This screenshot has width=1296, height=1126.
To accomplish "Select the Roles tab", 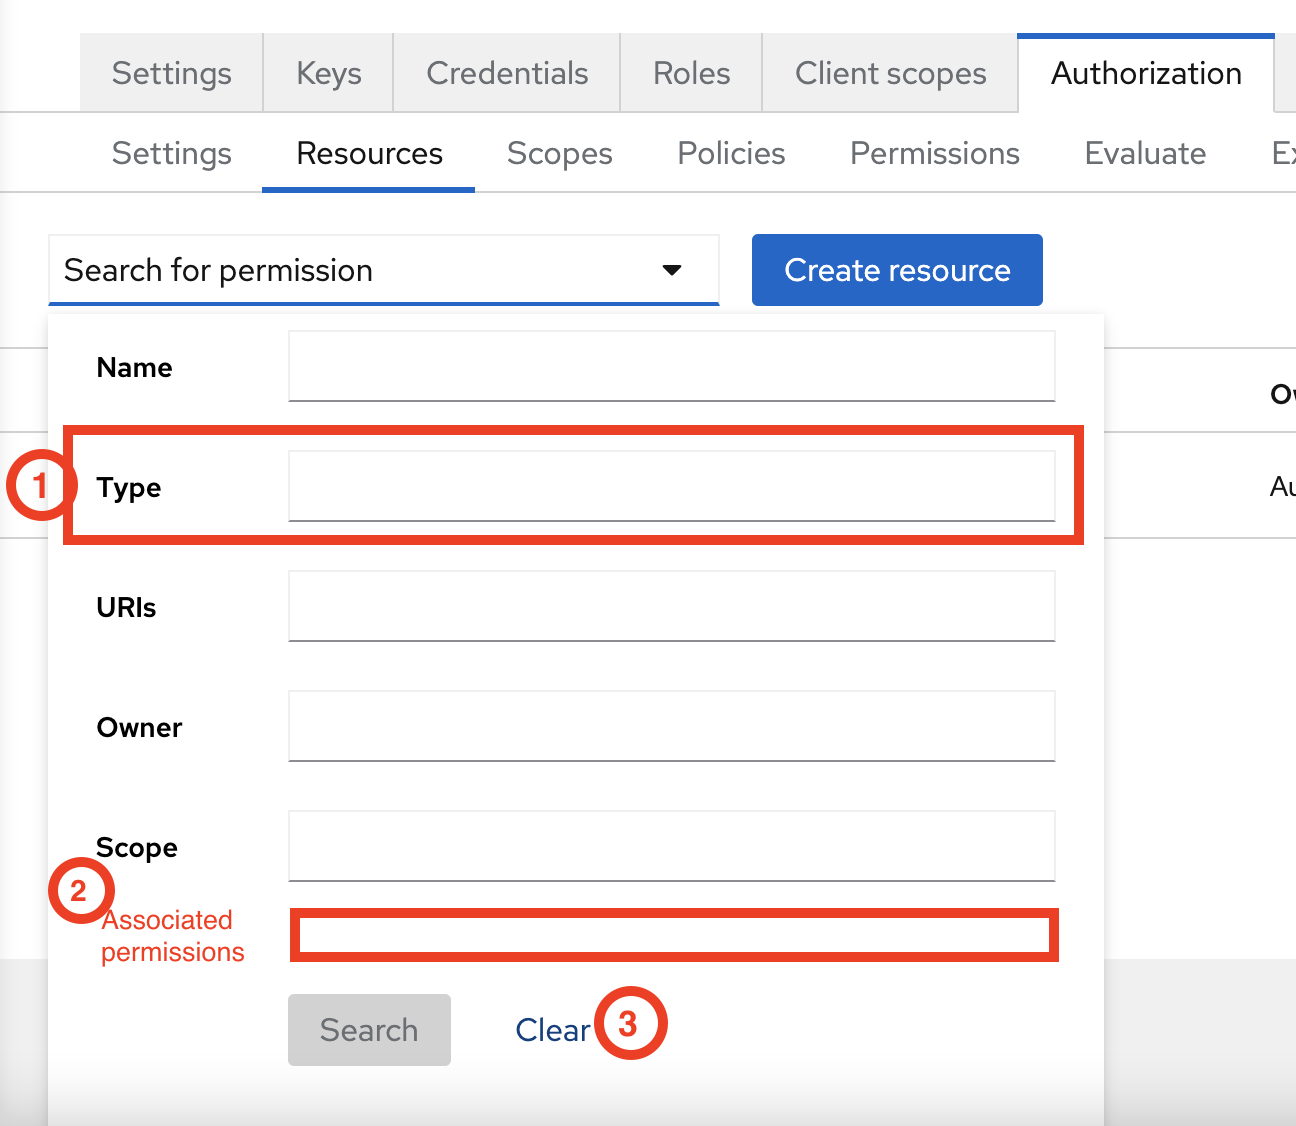I will [x=690, y=72].
